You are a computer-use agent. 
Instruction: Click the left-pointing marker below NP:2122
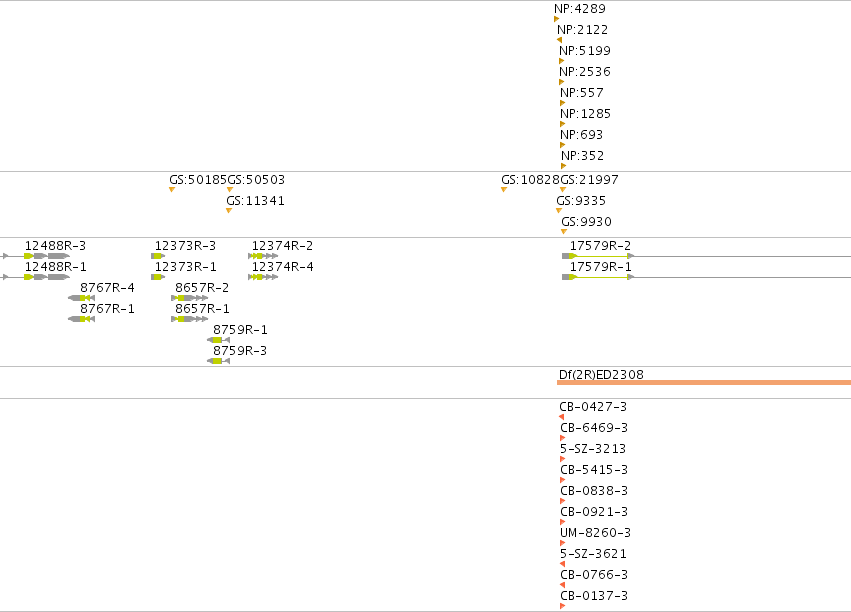coord(560,40)
